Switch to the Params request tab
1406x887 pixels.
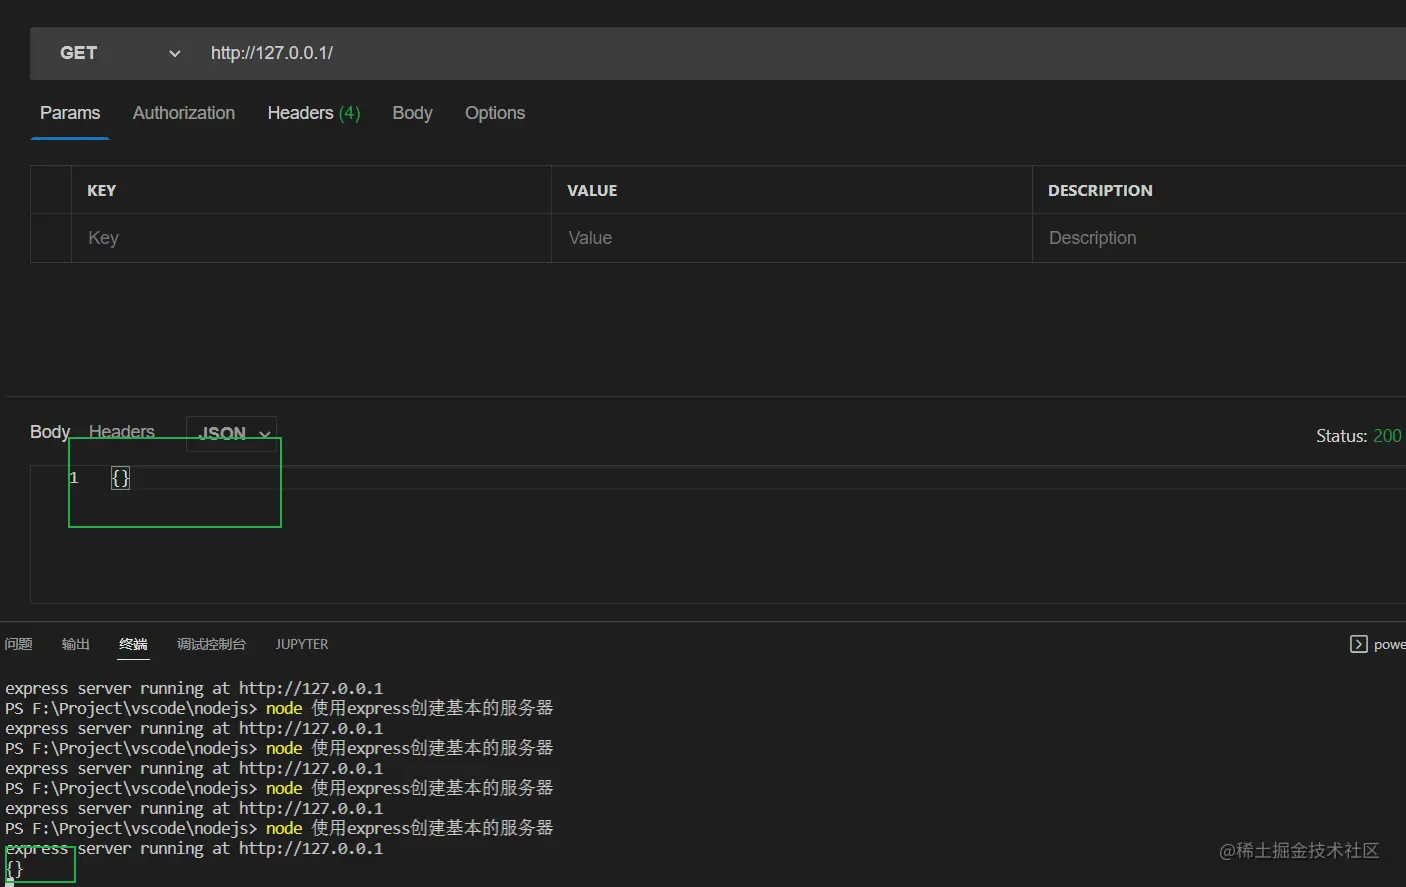click(x=70, y=113)
